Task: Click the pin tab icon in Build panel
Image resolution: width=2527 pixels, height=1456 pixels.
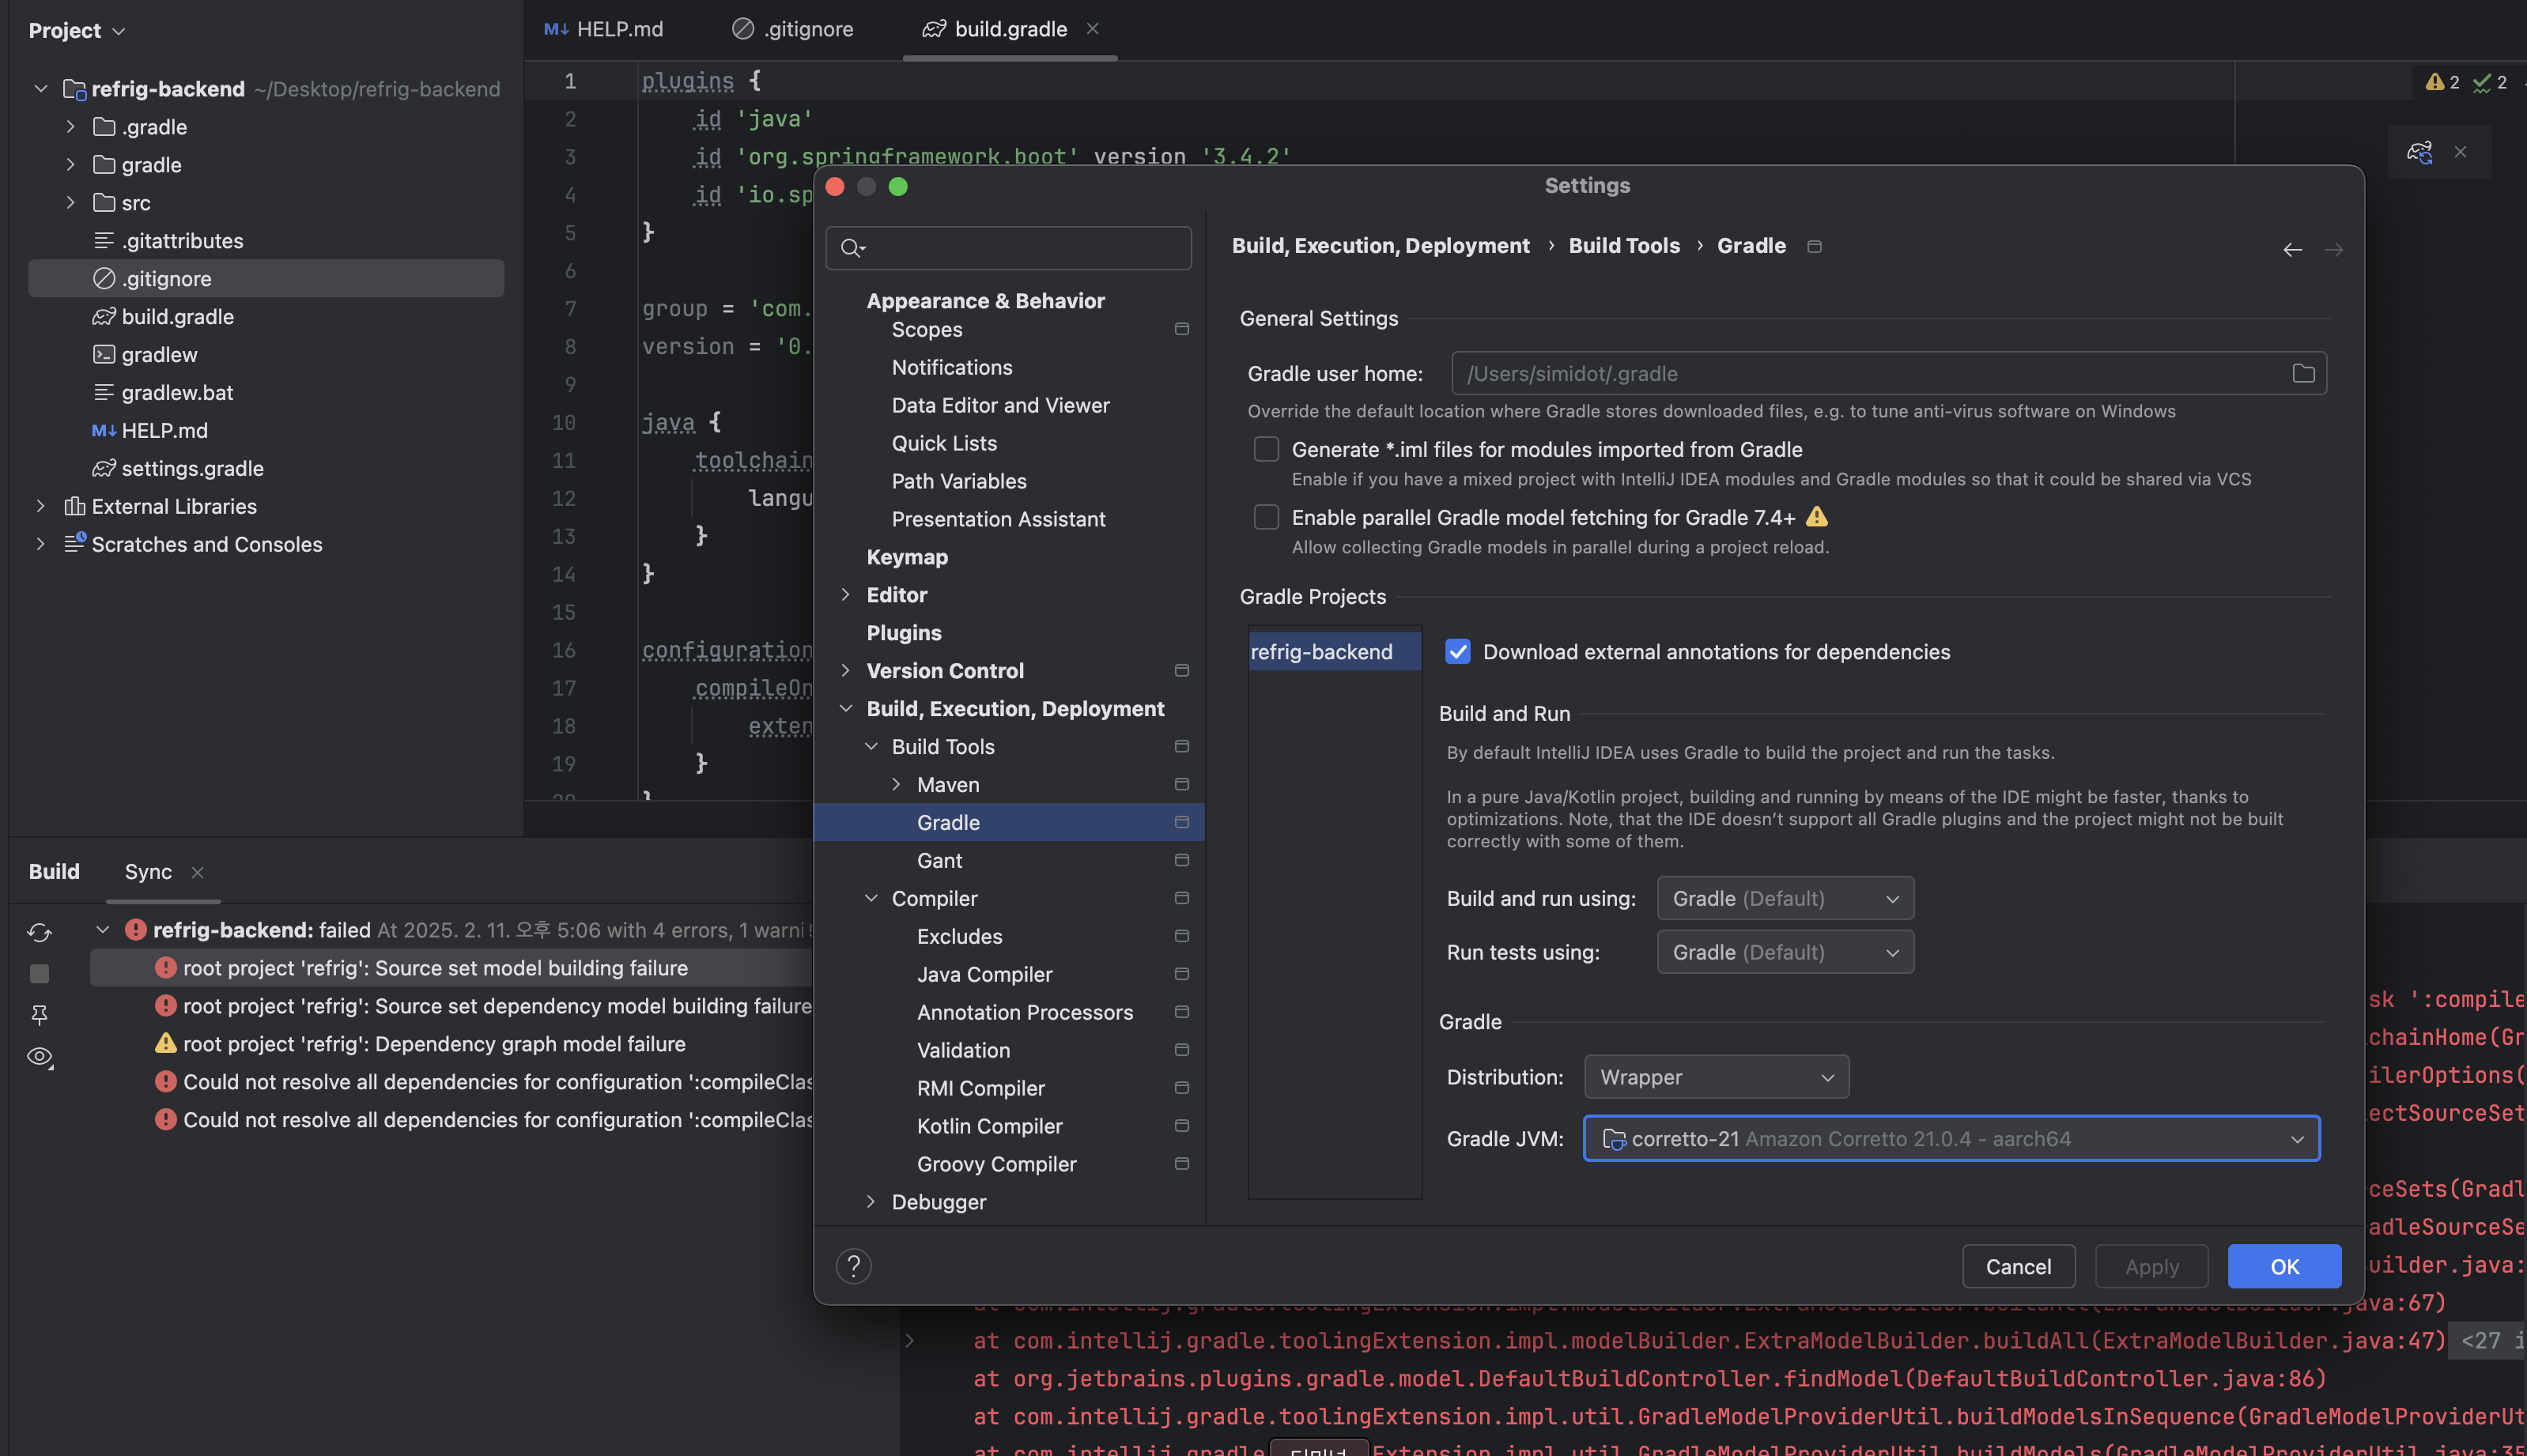Action: coord(40,1015)
